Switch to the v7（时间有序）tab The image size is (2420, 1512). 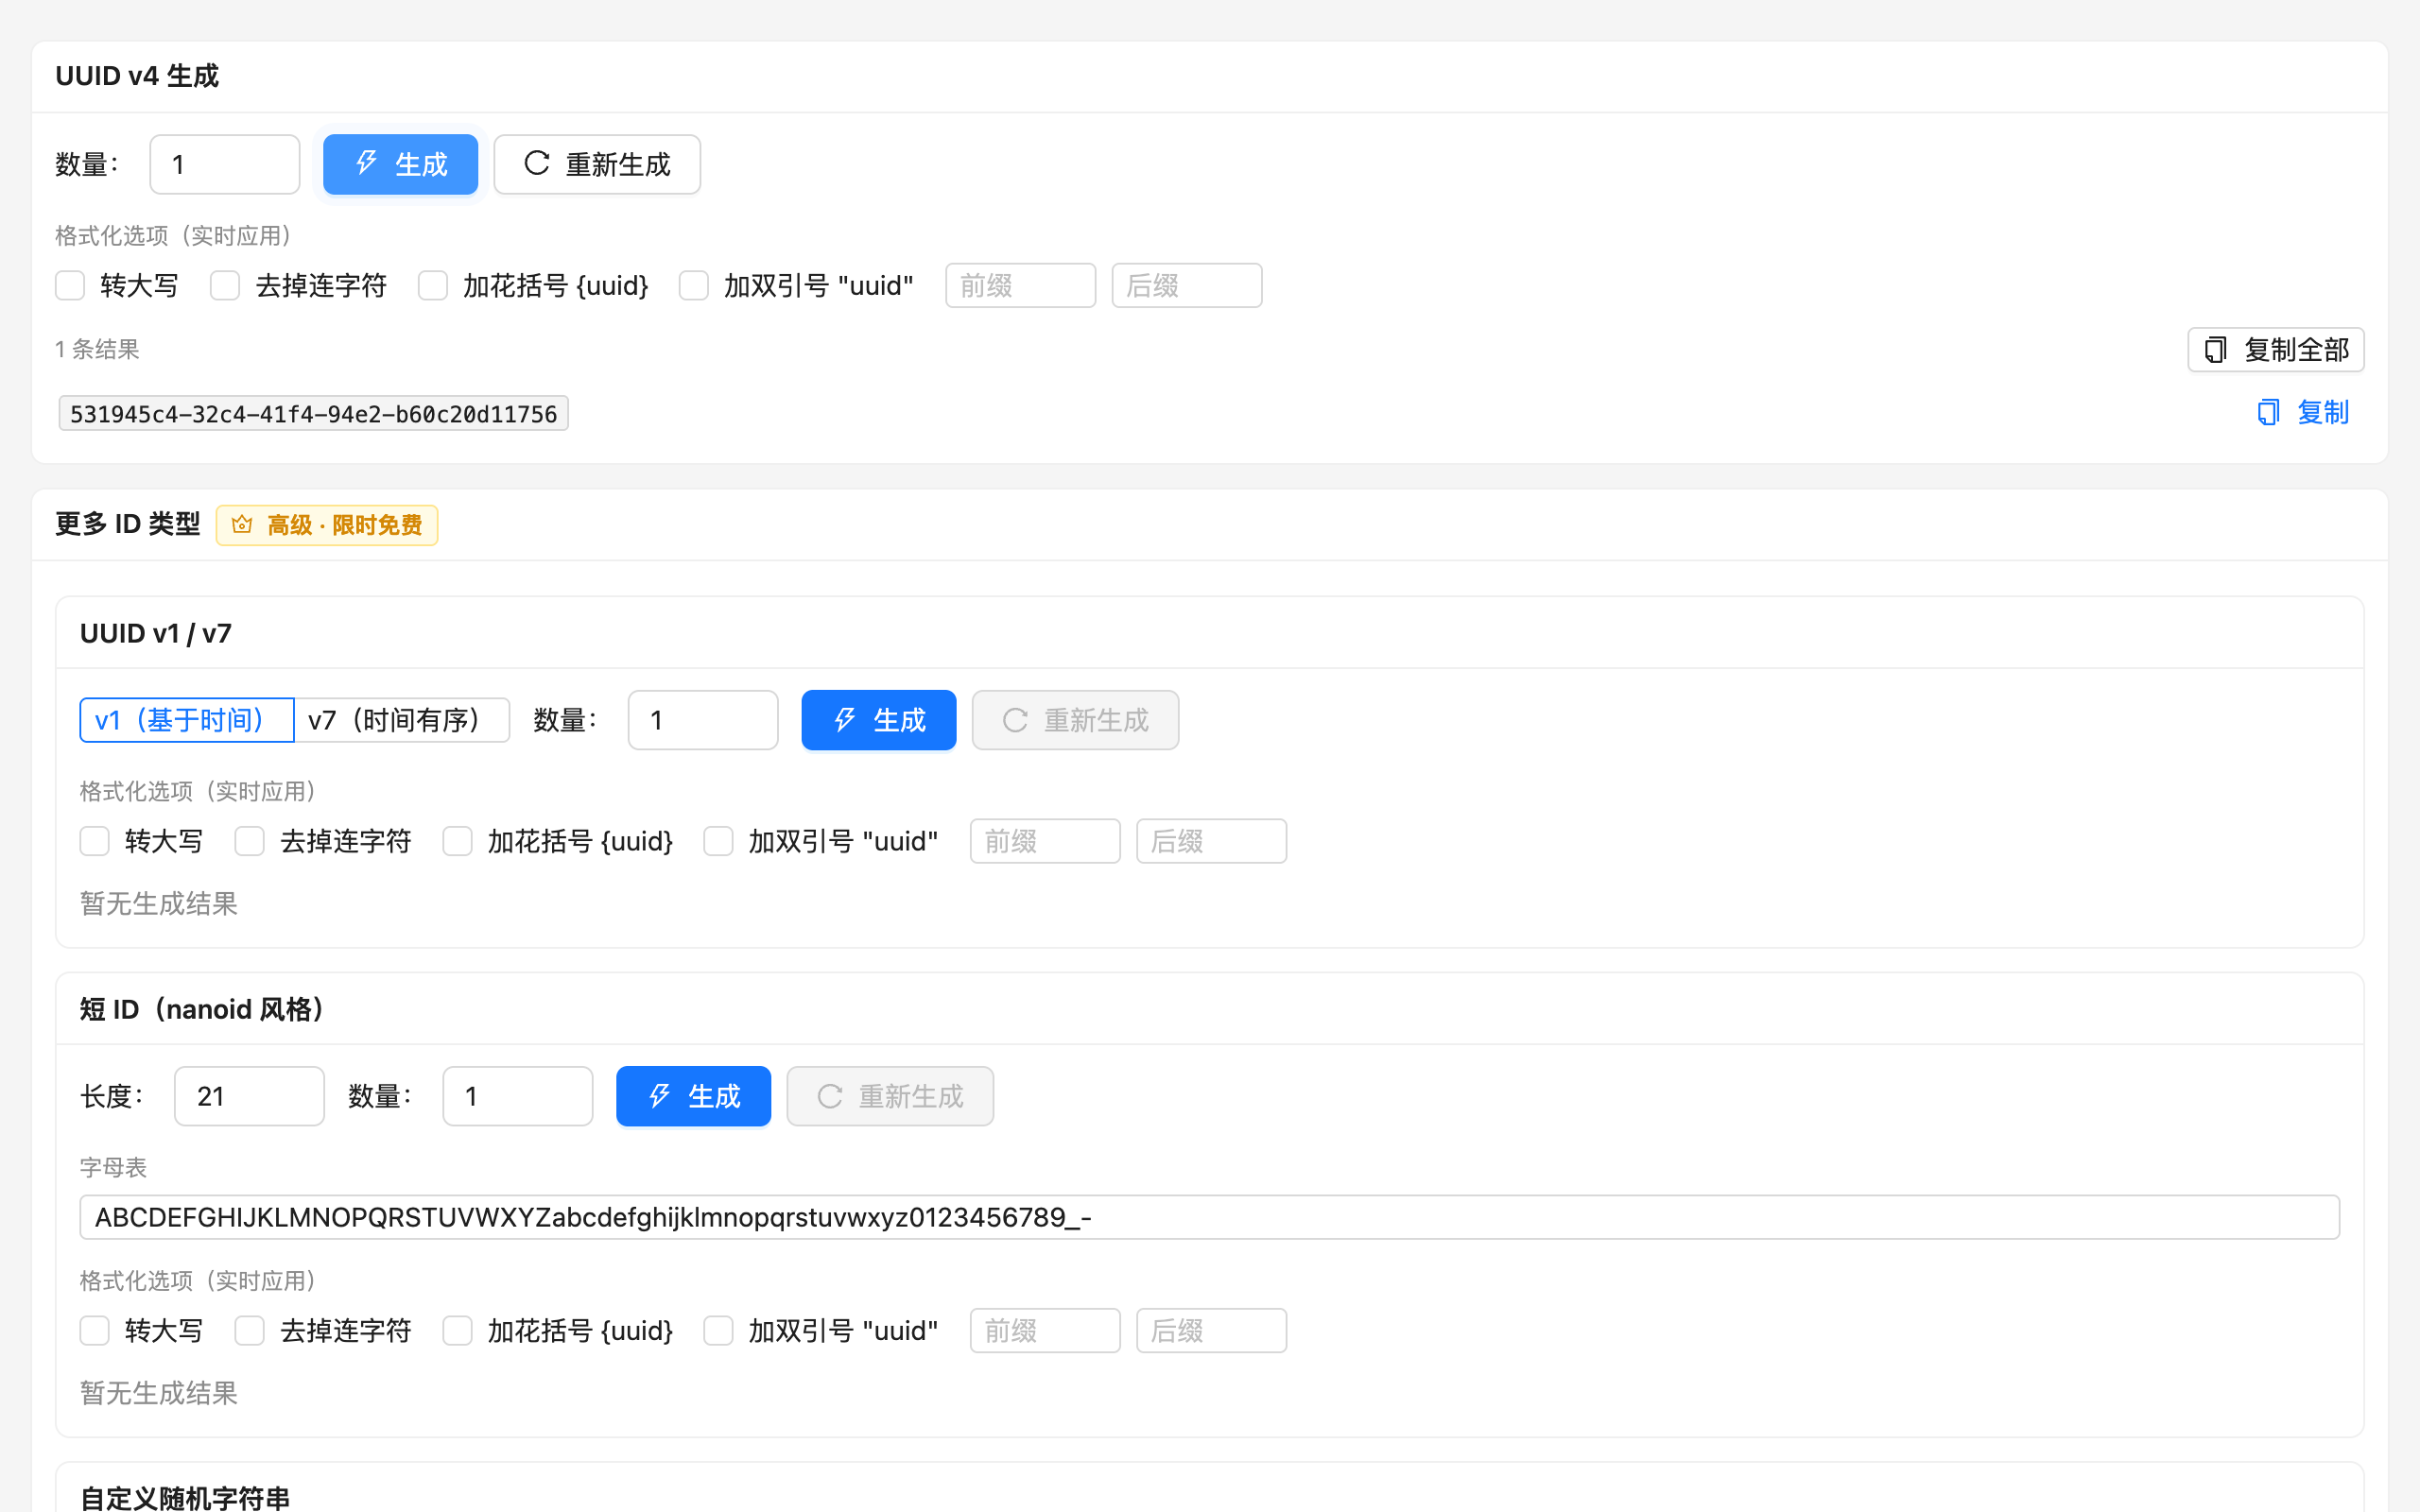point(402,720)
